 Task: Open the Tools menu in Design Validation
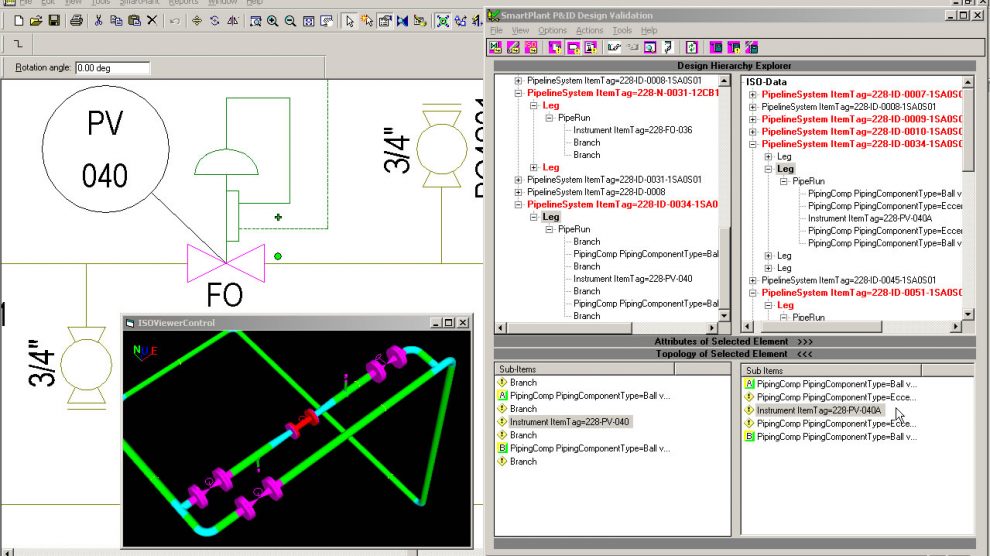click(622, 30)
